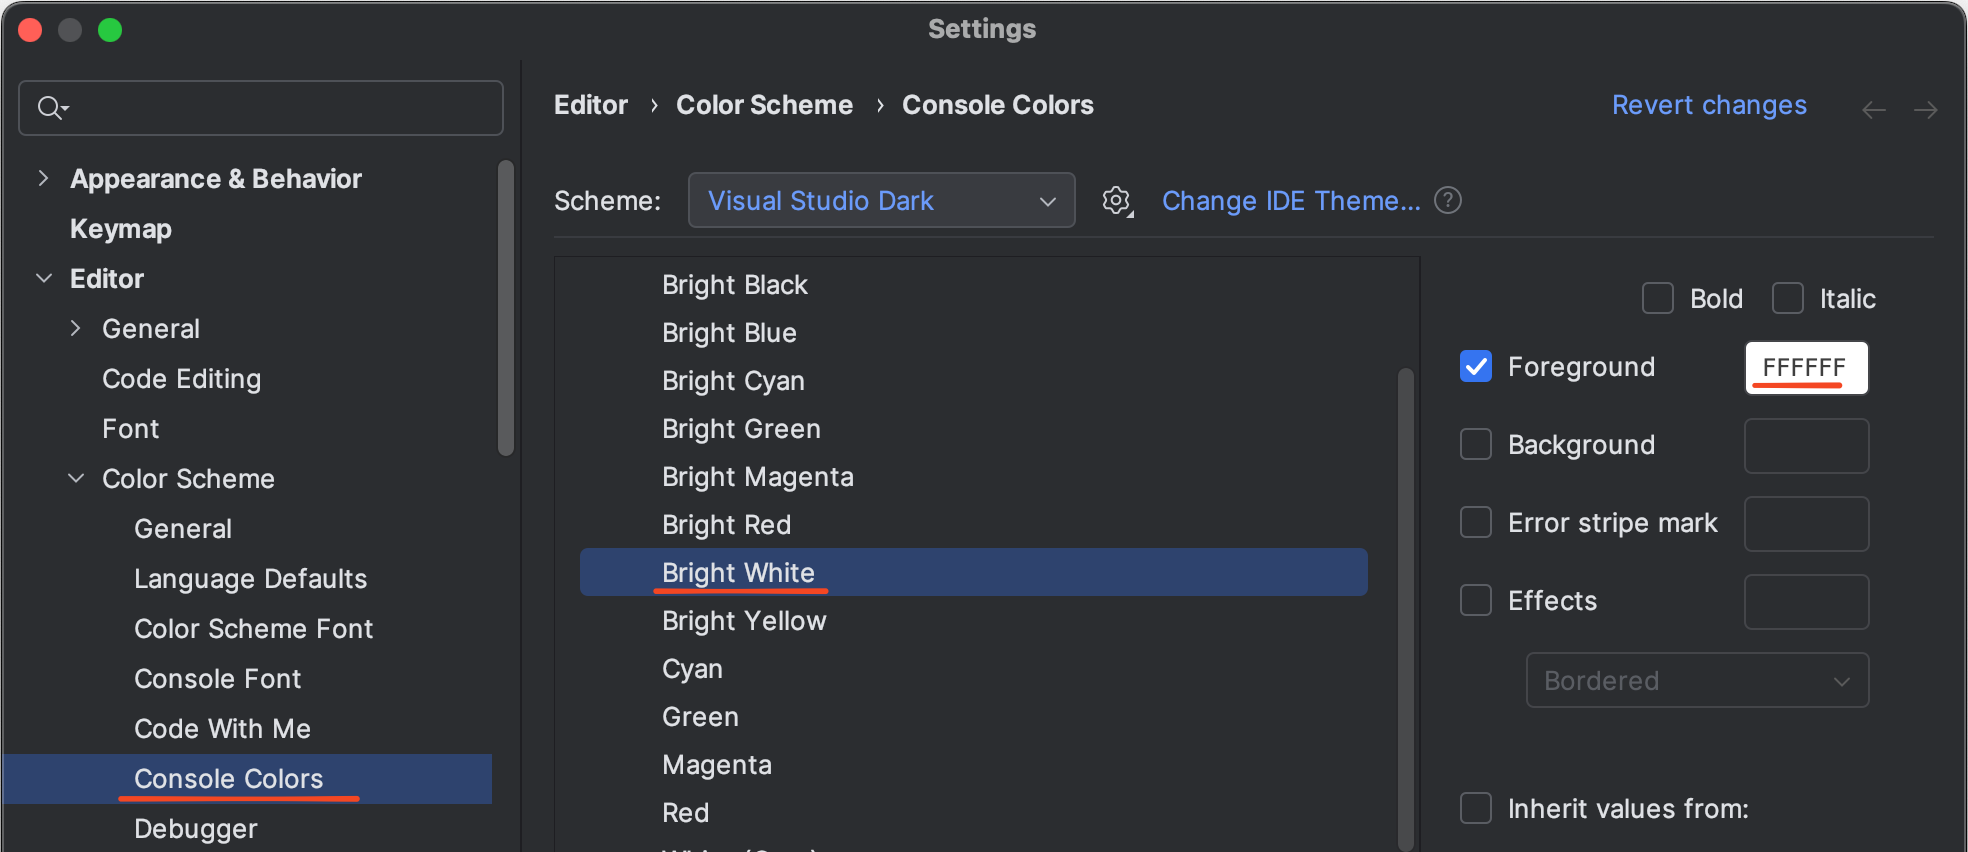Collapse the Color Scheme tree node
This screenshot has height=852, width=1968.
[76, 479]
